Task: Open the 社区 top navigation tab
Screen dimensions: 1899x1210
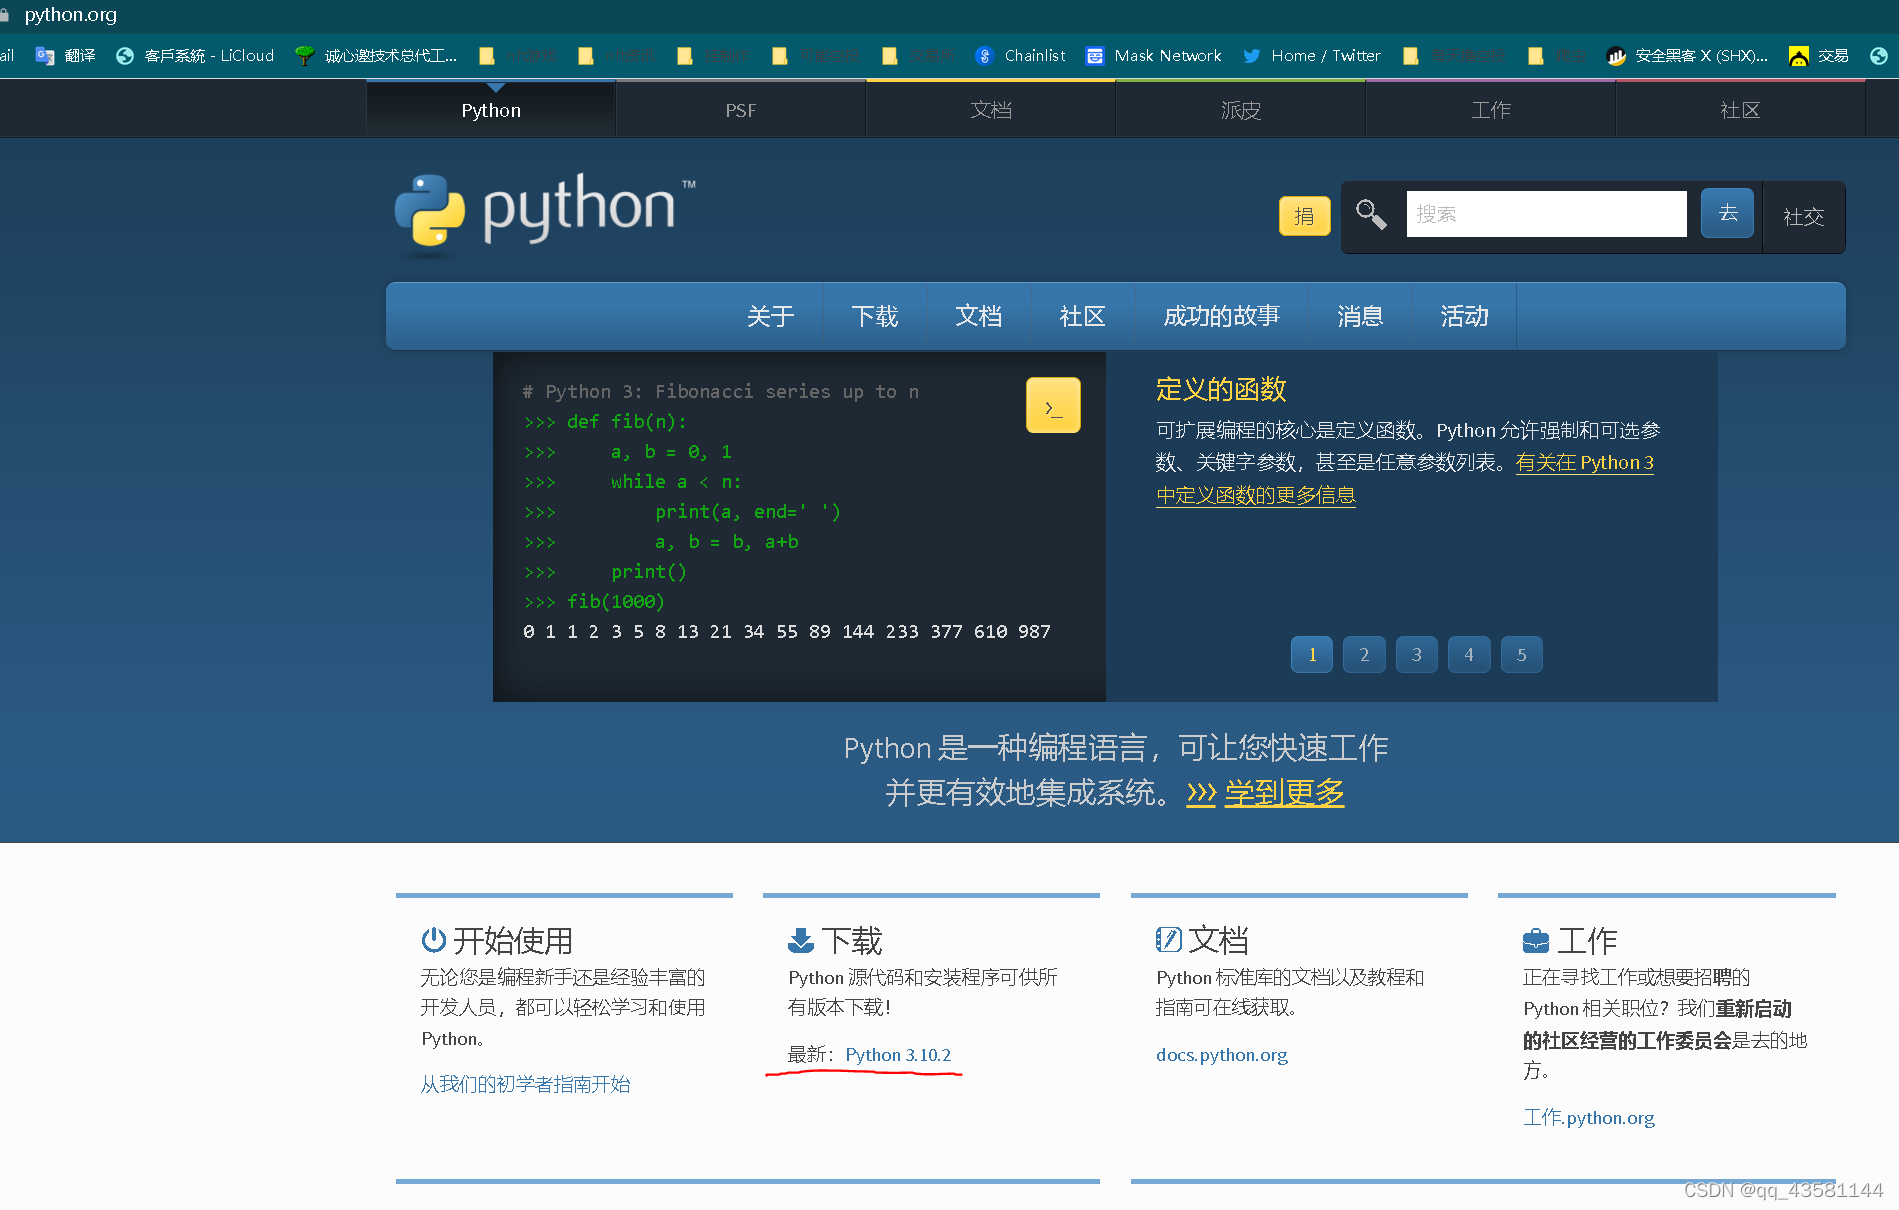Action: 1740,109
